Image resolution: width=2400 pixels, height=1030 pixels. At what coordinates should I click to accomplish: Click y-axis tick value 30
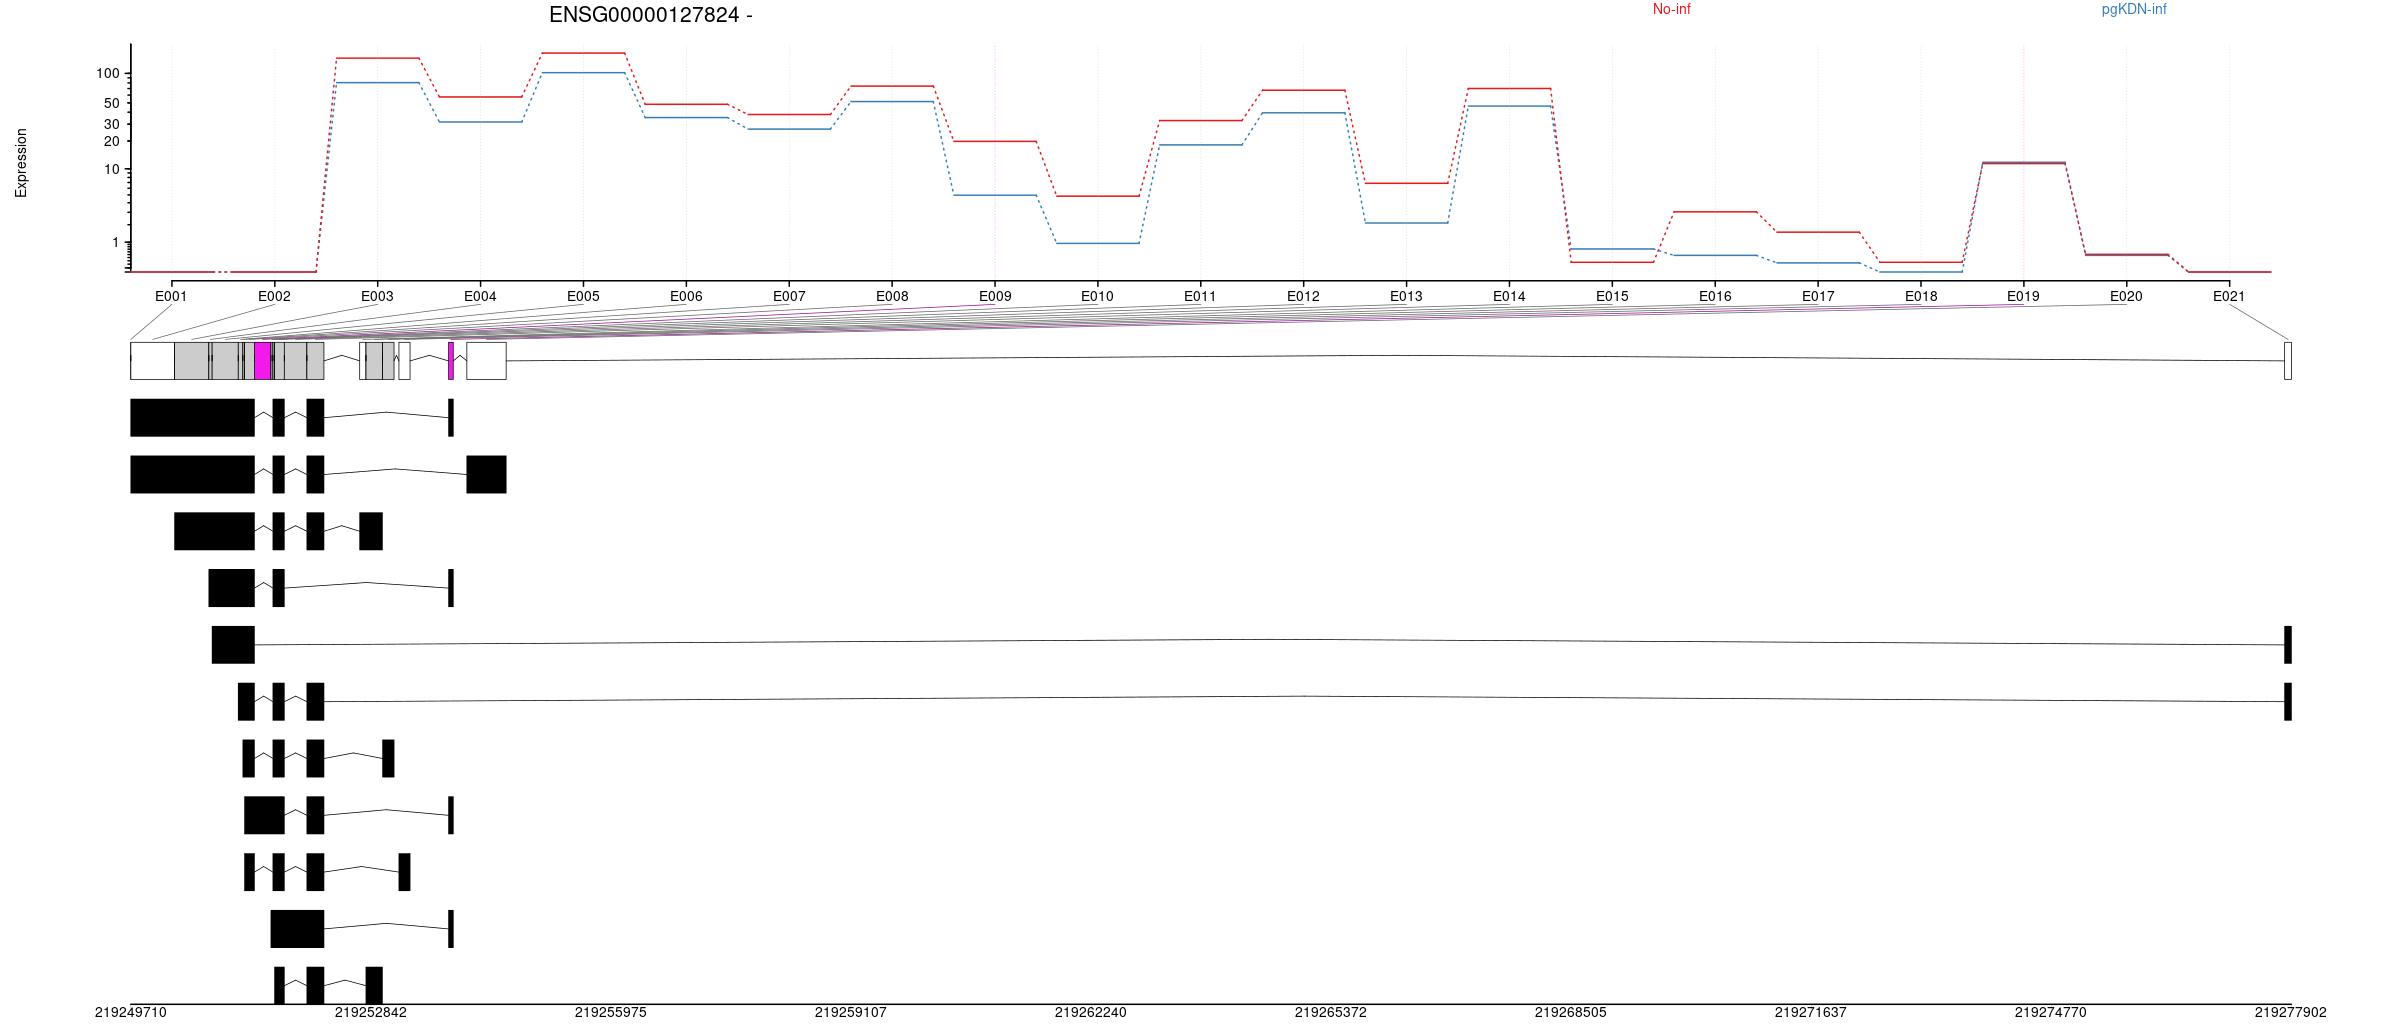coord(112,125)
